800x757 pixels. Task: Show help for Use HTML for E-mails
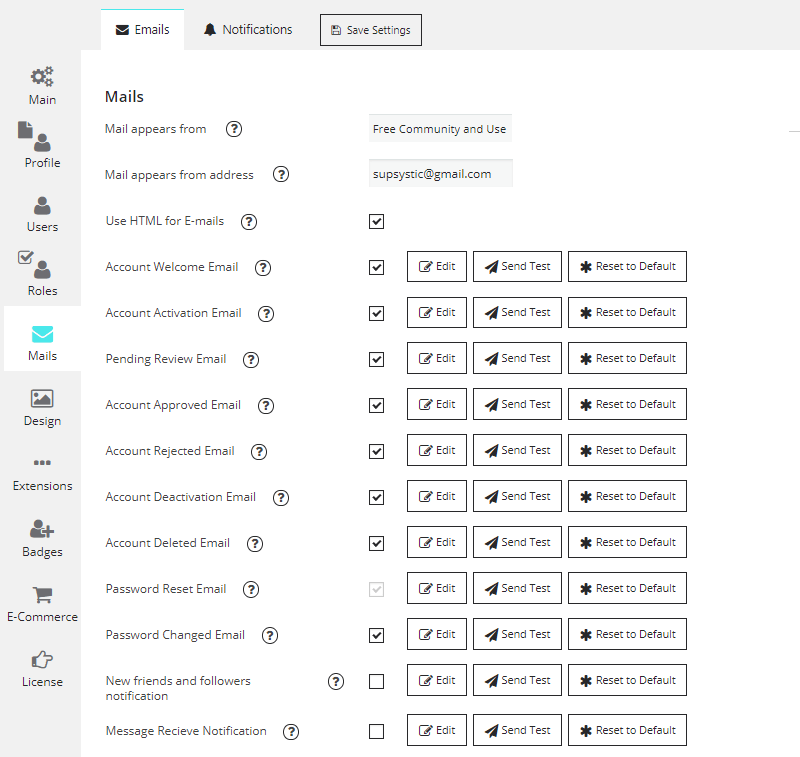tap(249, 221)
